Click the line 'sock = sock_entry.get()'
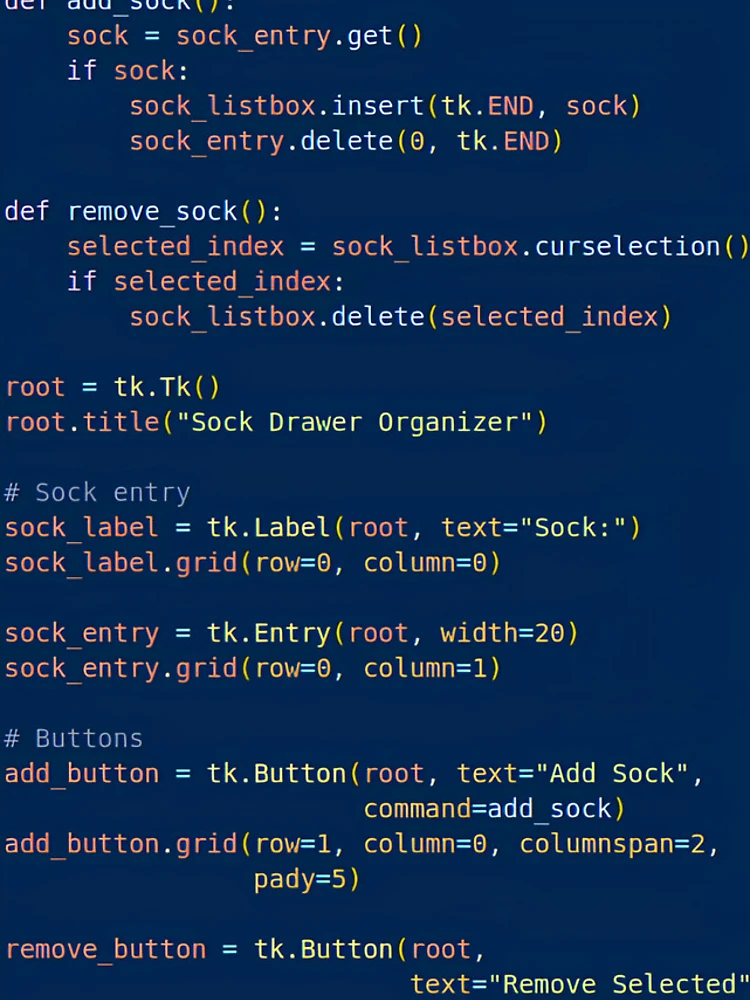The image size is (750, 1000). click(245, 36)
